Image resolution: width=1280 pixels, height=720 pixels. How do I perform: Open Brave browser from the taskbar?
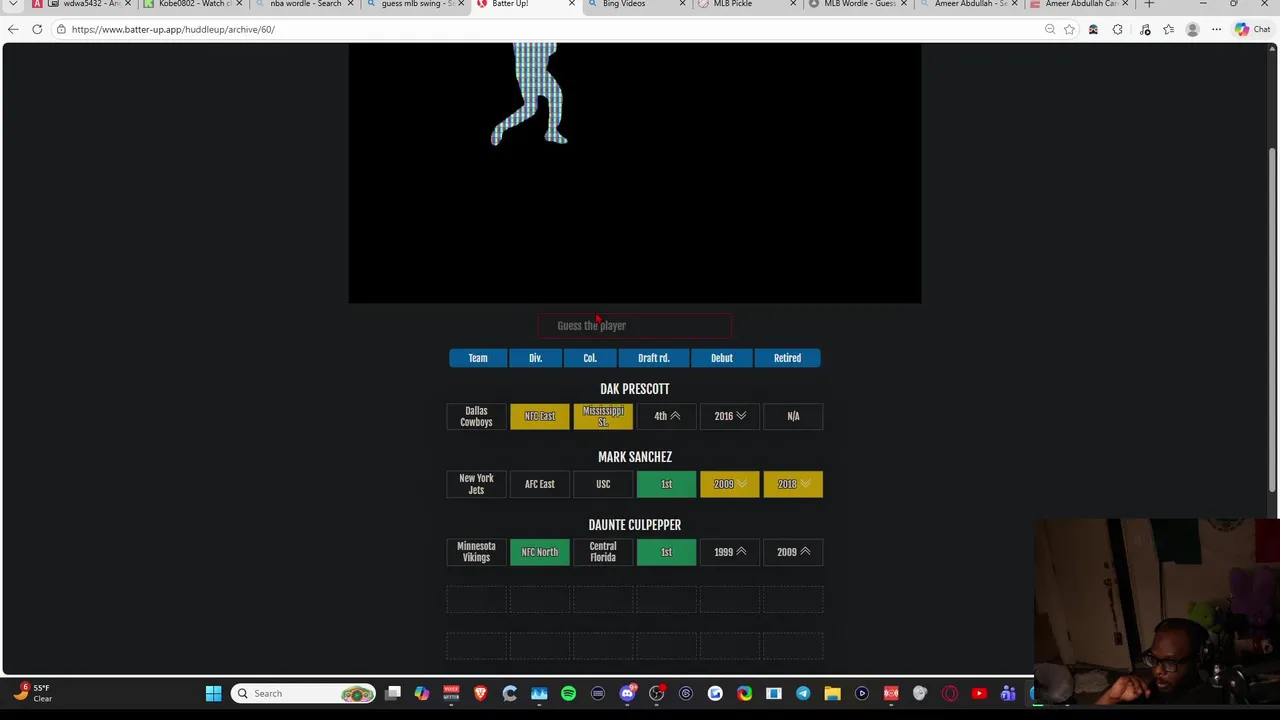coord(480,693)
